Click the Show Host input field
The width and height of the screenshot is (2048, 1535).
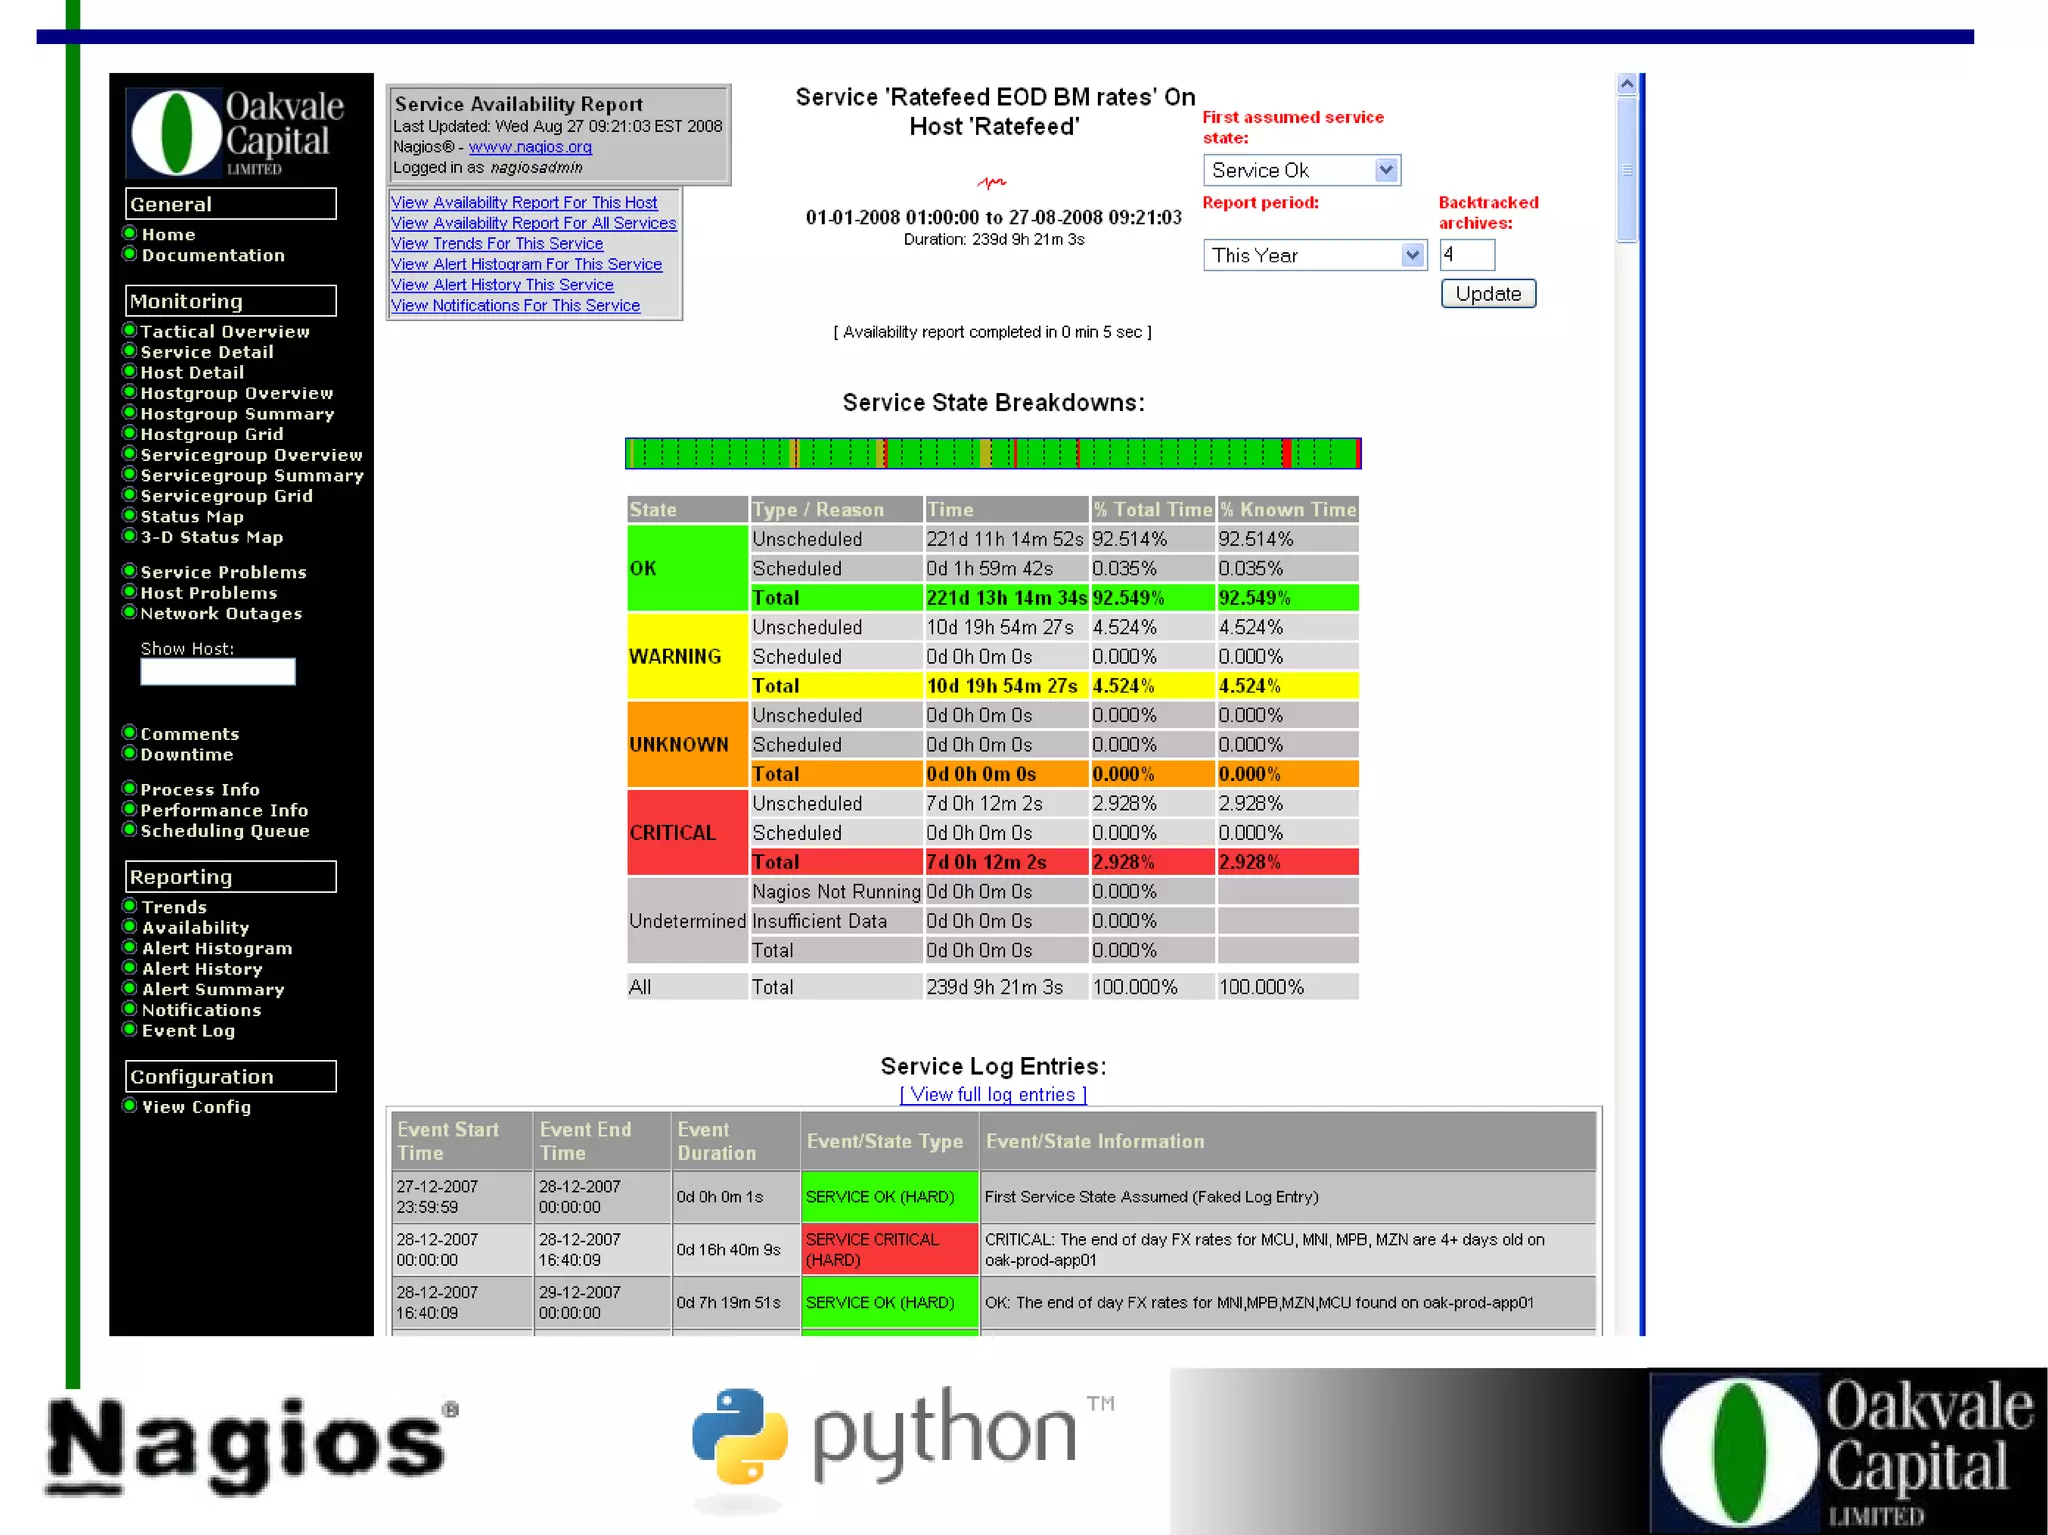(x=218, y=671)
